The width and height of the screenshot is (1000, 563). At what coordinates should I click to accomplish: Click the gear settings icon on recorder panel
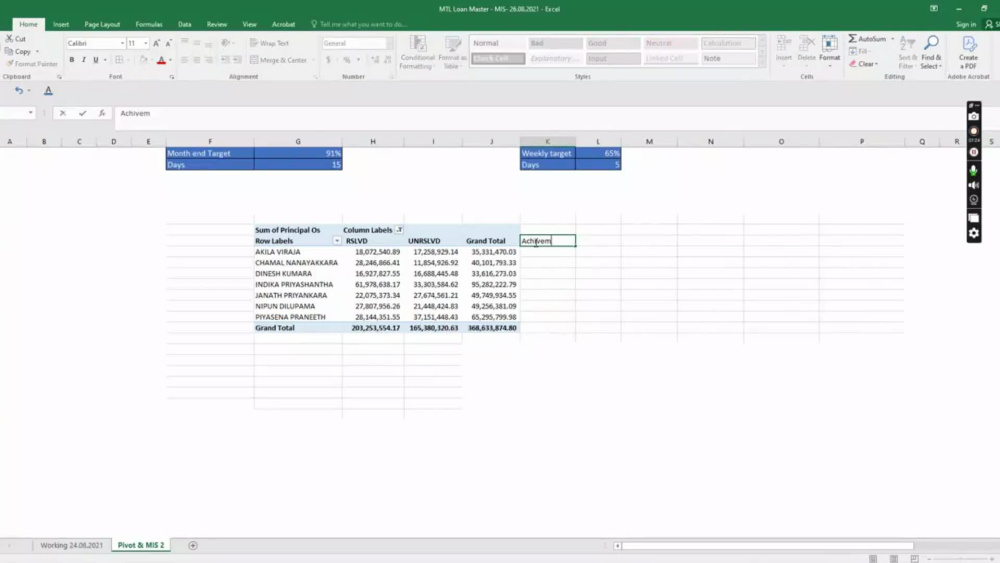tap(973, 233)
